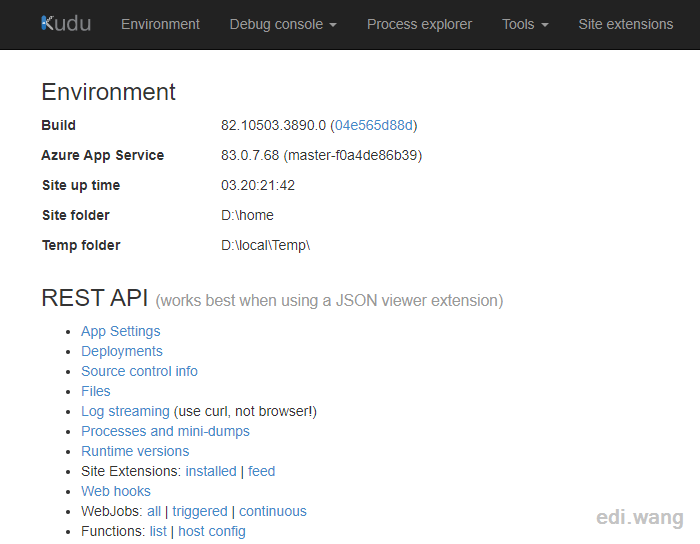Viewport: 700px width, 544px height.
Task: Open Functions host config link
Action: point(212,532)
